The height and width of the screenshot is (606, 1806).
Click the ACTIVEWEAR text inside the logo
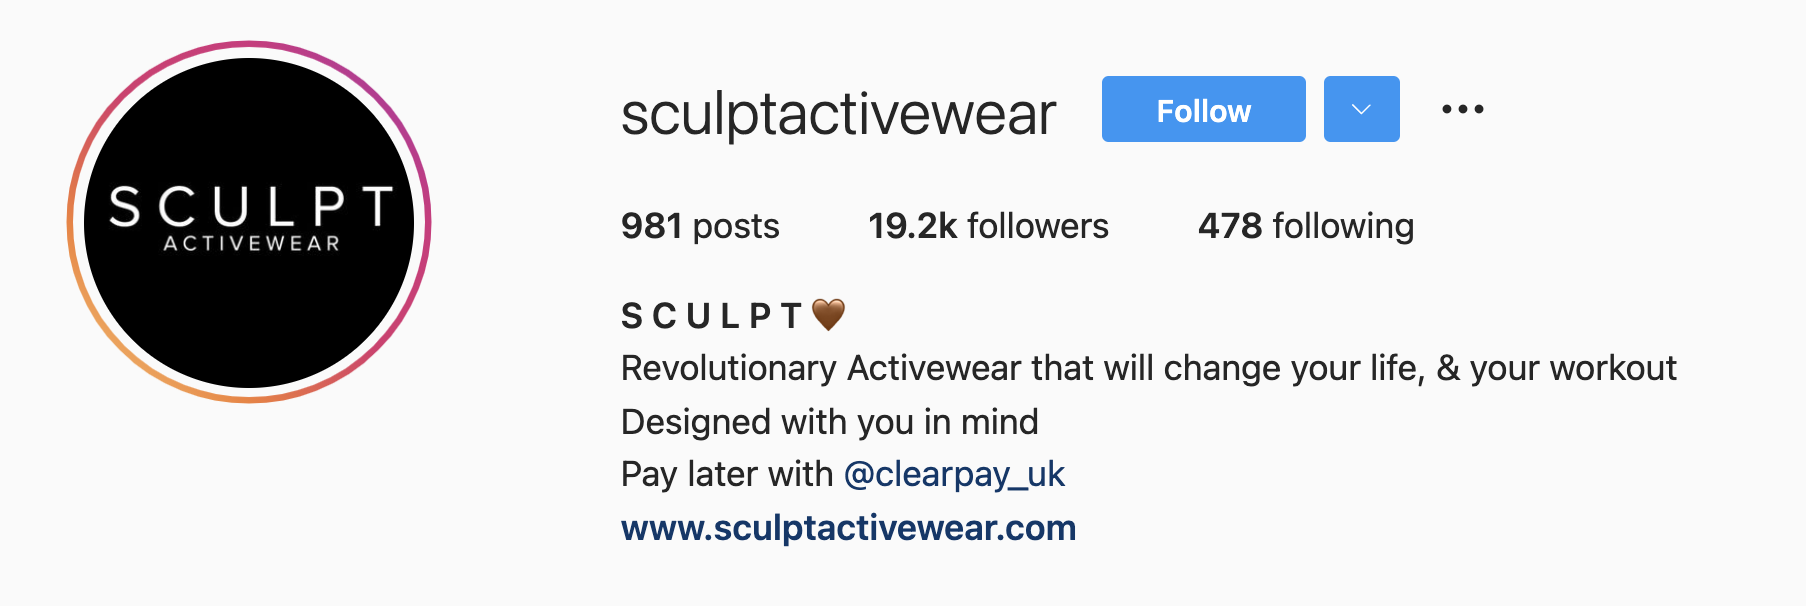coord(252,243)
